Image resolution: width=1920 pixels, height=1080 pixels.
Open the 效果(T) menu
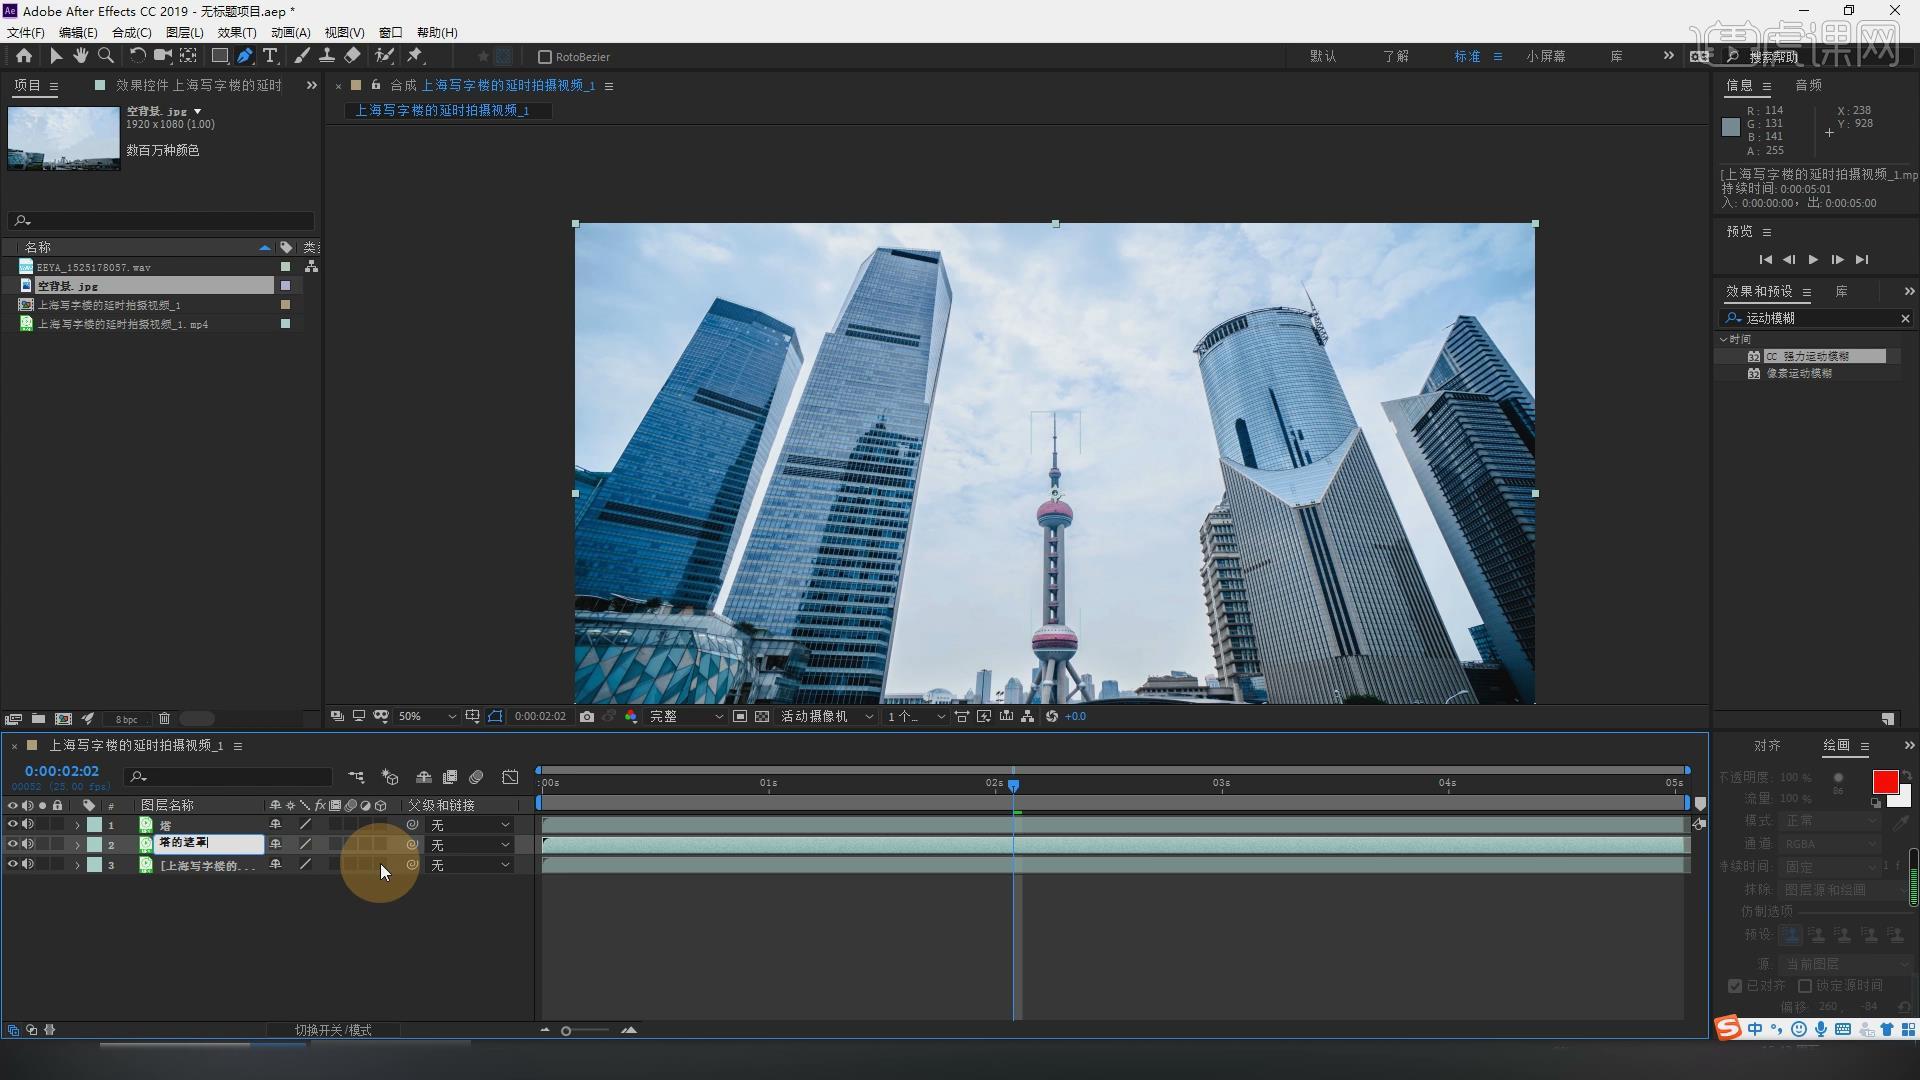pyautogui.click(x=237, y=32)
